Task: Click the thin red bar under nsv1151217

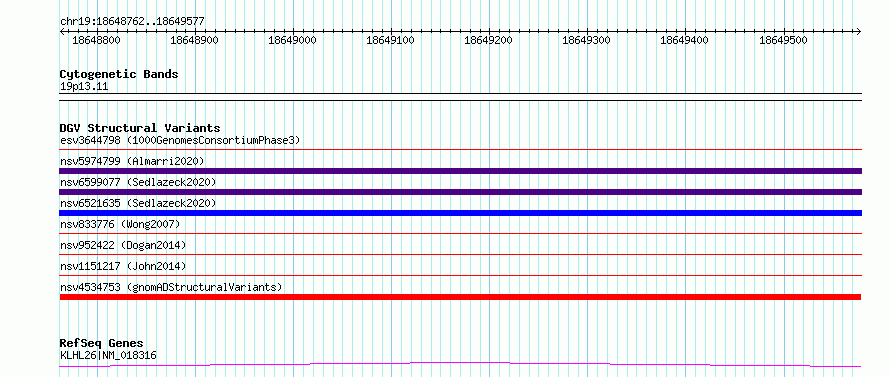Action: [460, 275]
